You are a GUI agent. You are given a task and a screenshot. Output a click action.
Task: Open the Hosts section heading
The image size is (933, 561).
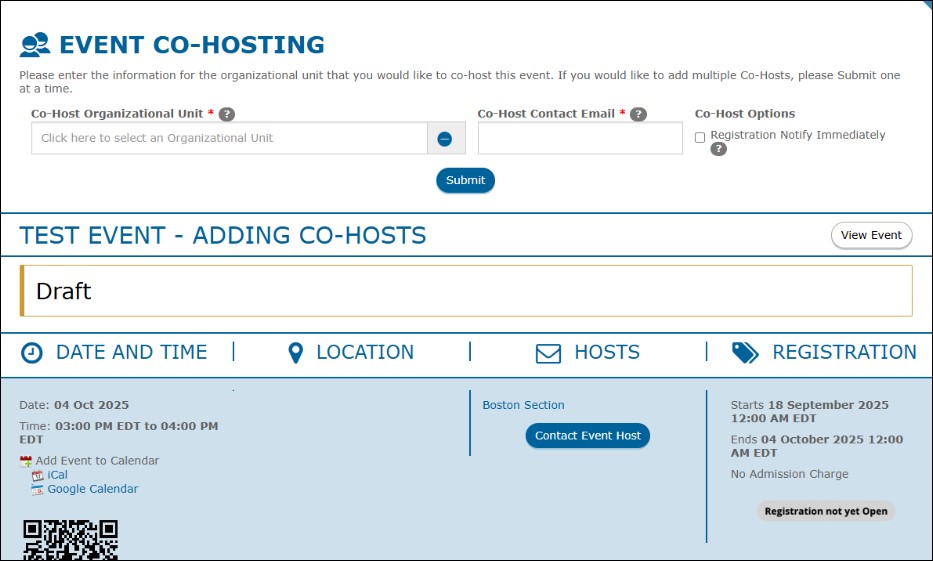click(606, 353)
